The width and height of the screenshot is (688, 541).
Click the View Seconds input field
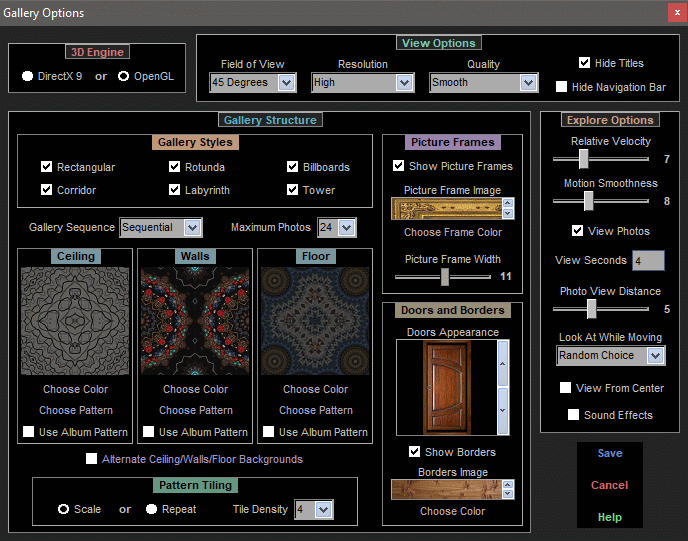(x=648, y=261)
